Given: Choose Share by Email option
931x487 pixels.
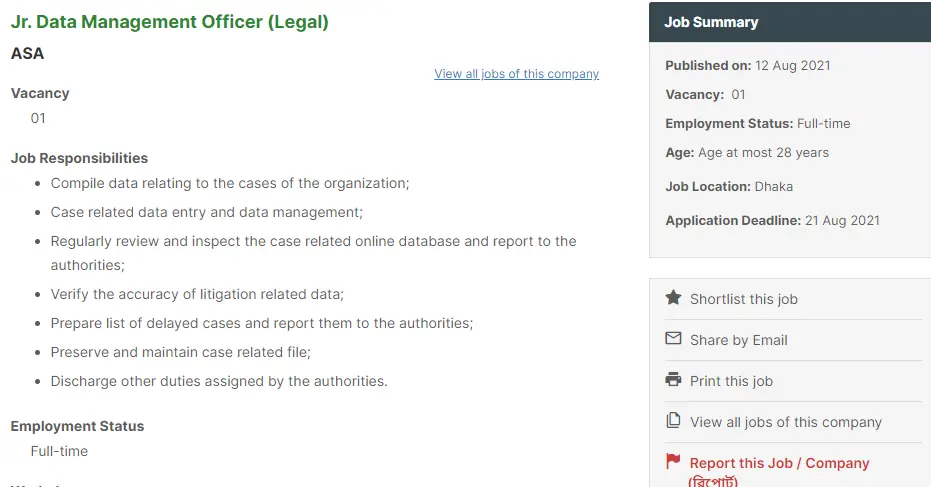Looking at the screenshot, I should click(739, 340).
